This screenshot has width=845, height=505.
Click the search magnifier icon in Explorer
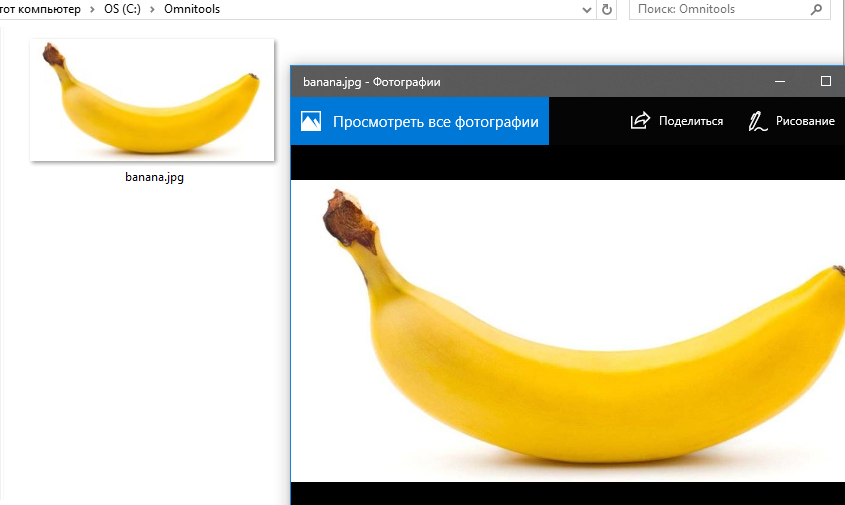click(816, 9)
